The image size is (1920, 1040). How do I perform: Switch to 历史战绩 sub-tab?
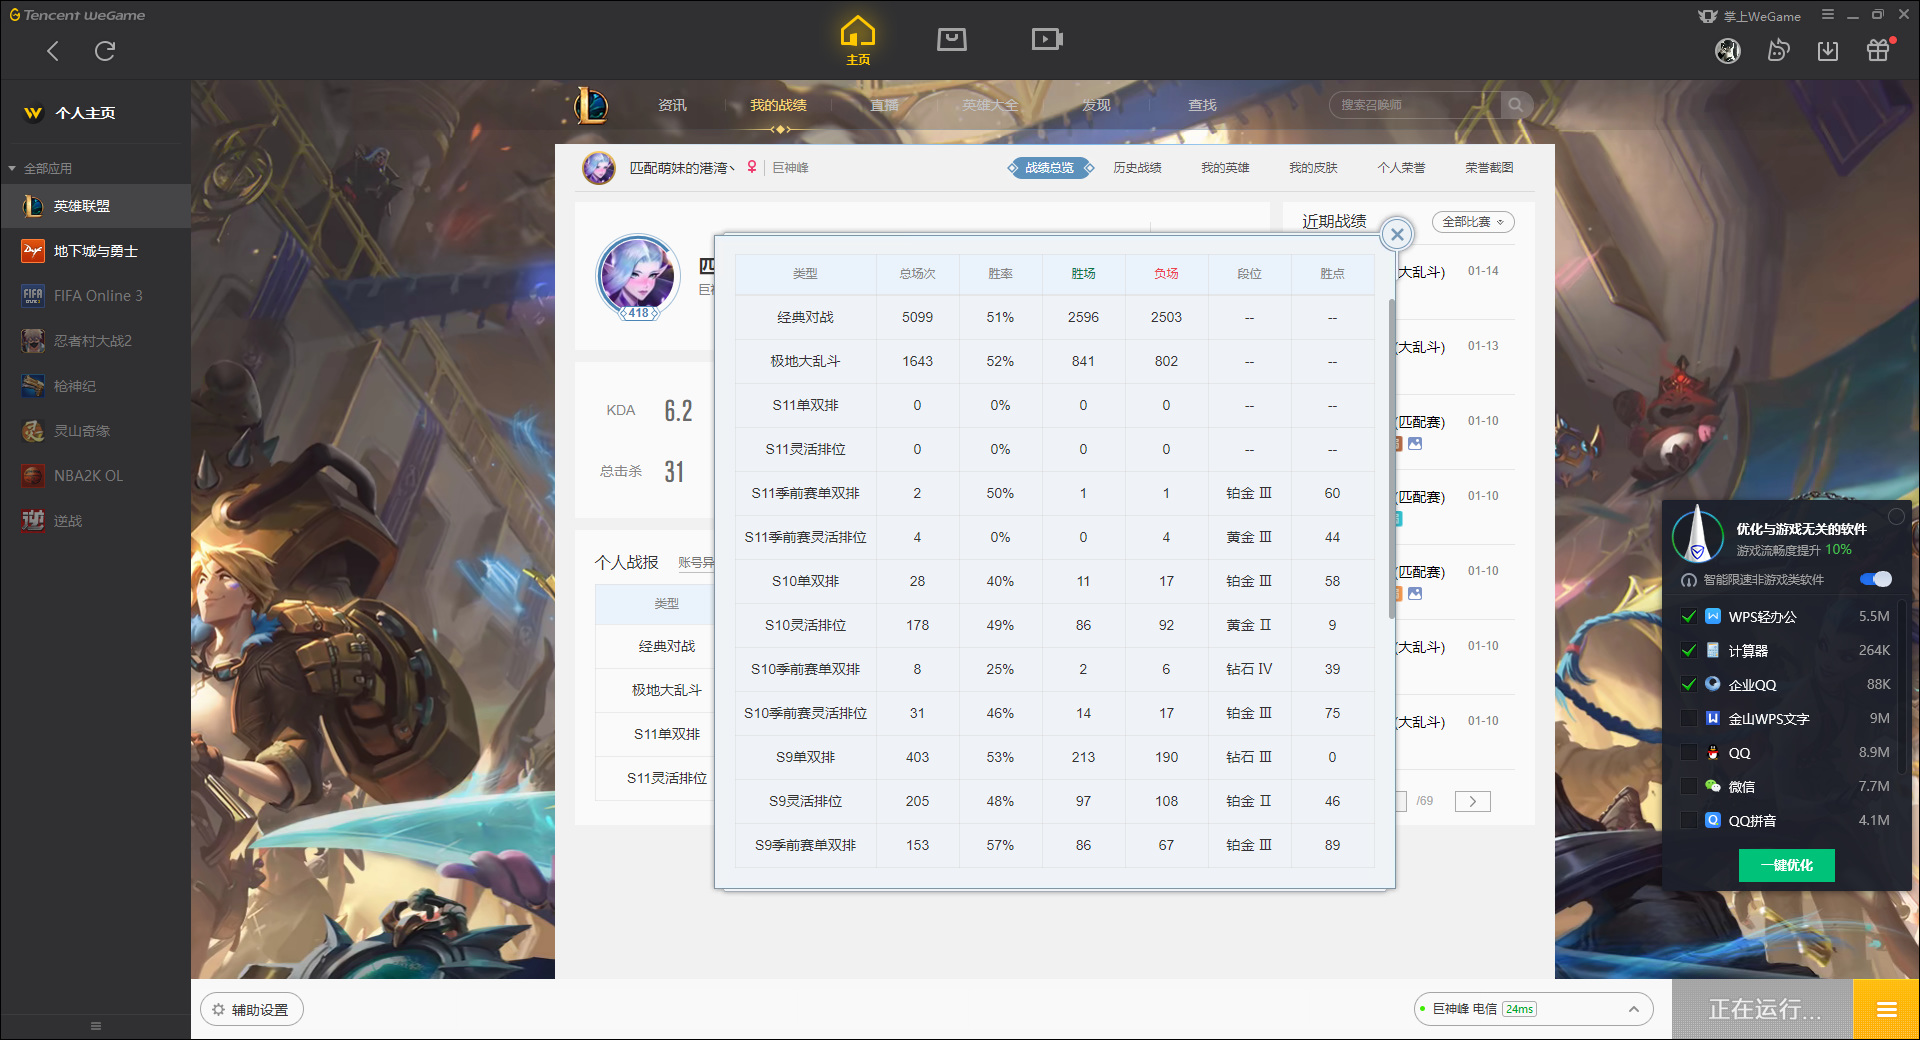[x=1137, y=168]
